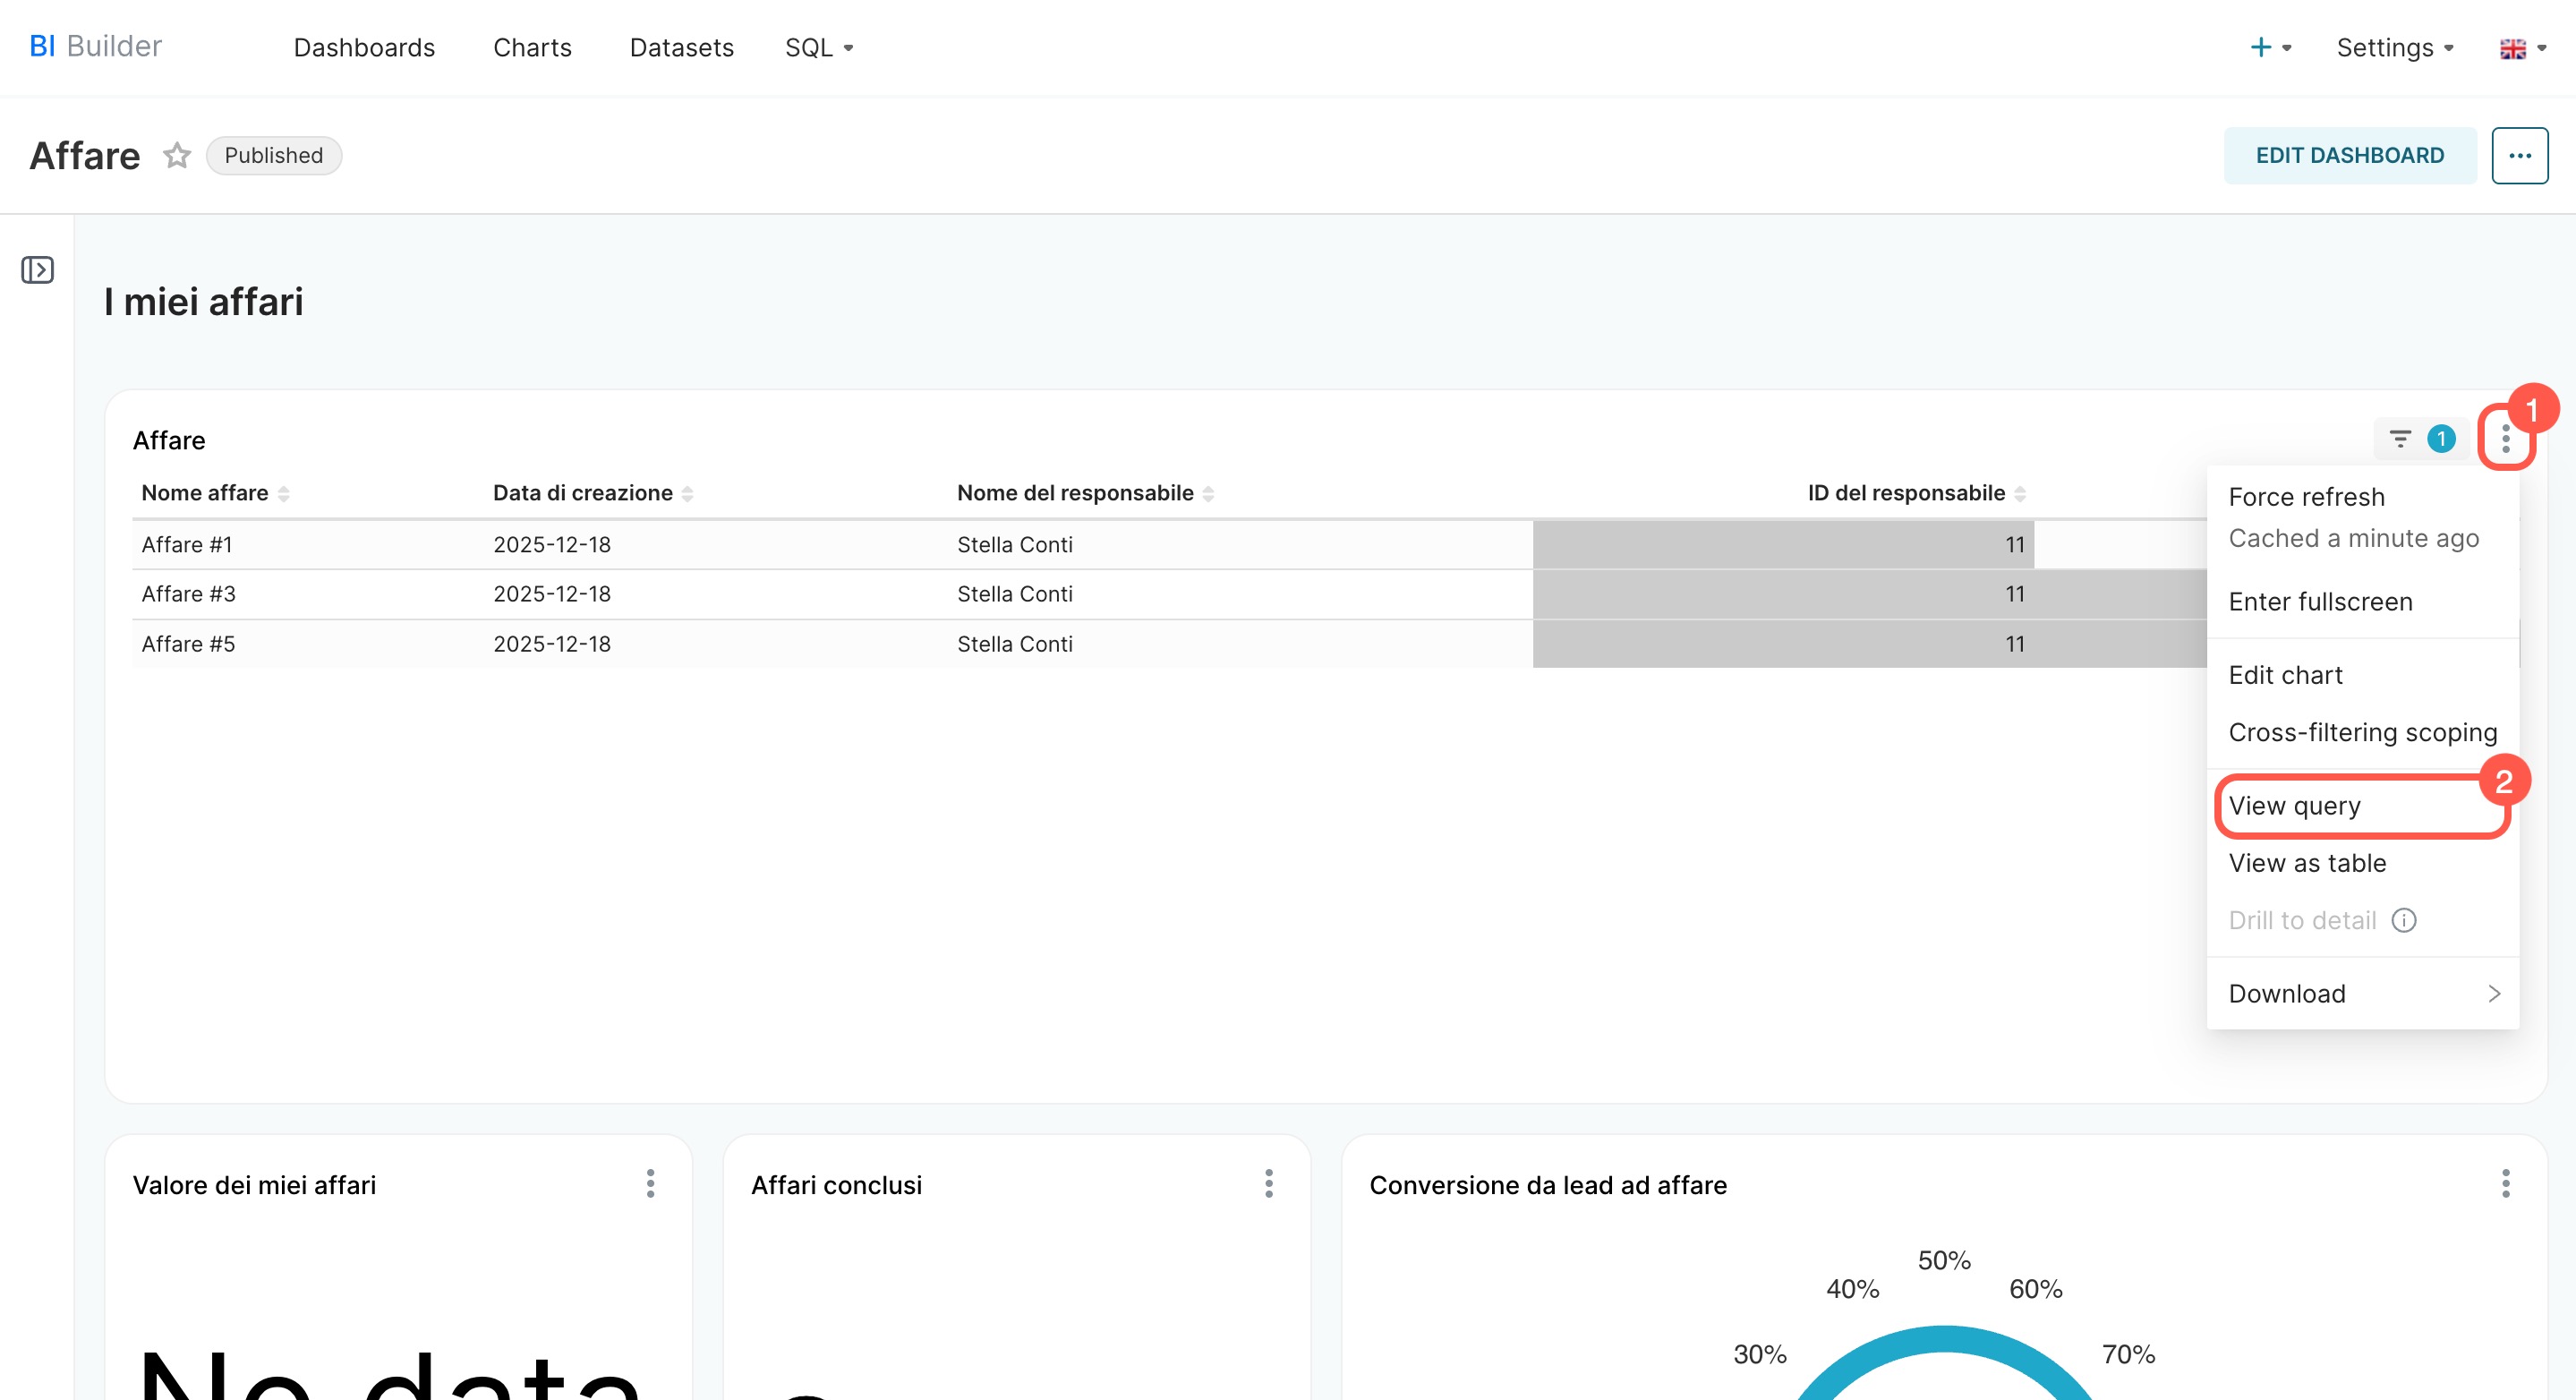Click the Affare chart vertical dots menu
Image resolution: width=2576 pixels, height=1400 pixels.
pos(2505,439)
